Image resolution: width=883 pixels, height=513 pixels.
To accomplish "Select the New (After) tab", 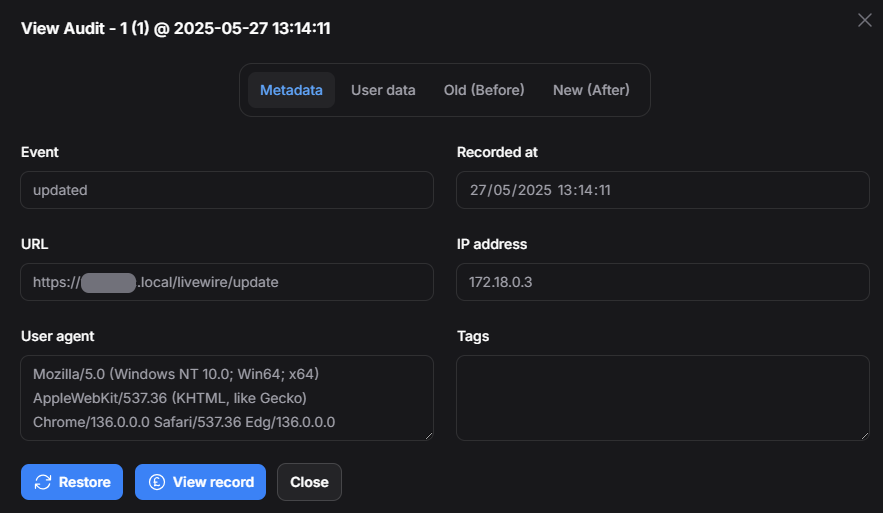I will point(591,90).
